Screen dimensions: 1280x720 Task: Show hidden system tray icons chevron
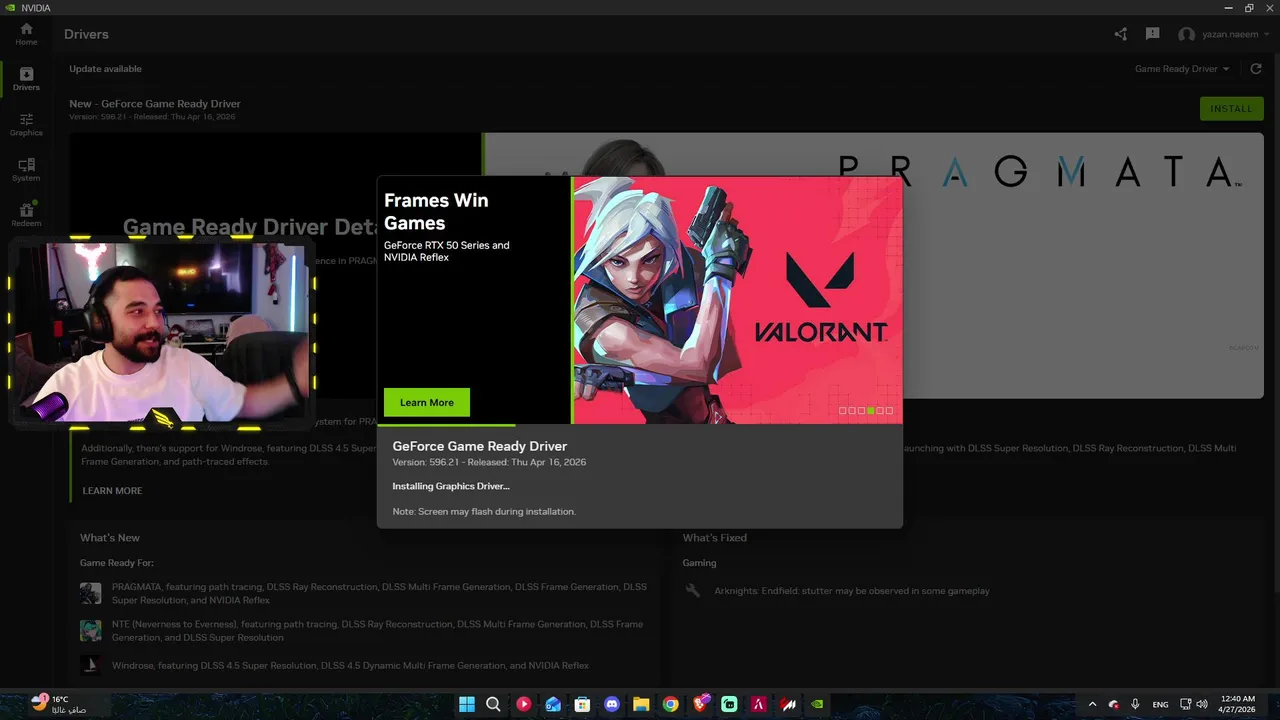pyautogui.click(x=1092, y=704)
